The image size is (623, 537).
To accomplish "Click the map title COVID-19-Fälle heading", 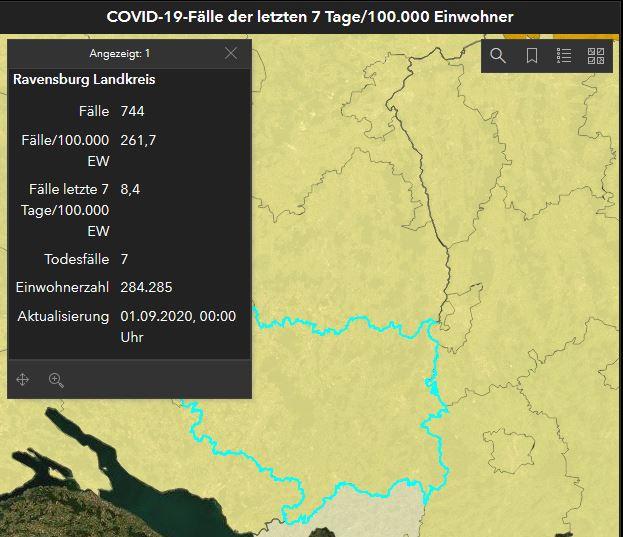I will pos(310,17).
